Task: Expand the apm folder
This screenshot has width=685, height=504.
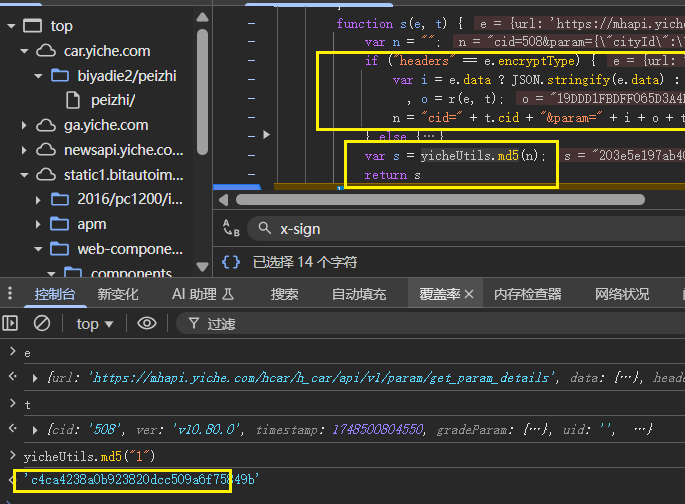Action: [38, 224]
